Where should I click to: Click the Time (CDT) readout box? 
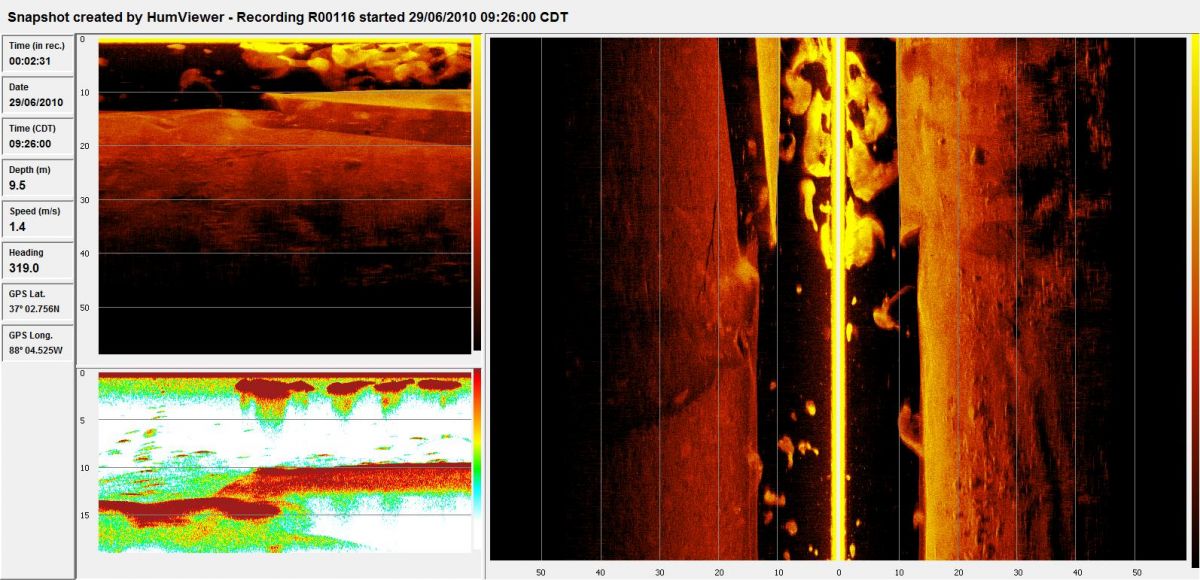point(38,137)
